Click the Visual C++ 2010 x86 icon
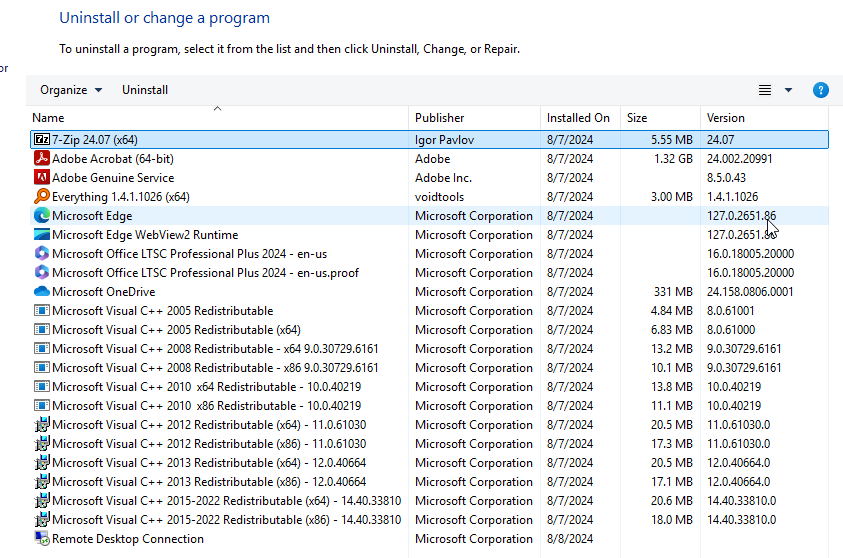This screenshot has width=843, height=558. [x=42, y=405]
